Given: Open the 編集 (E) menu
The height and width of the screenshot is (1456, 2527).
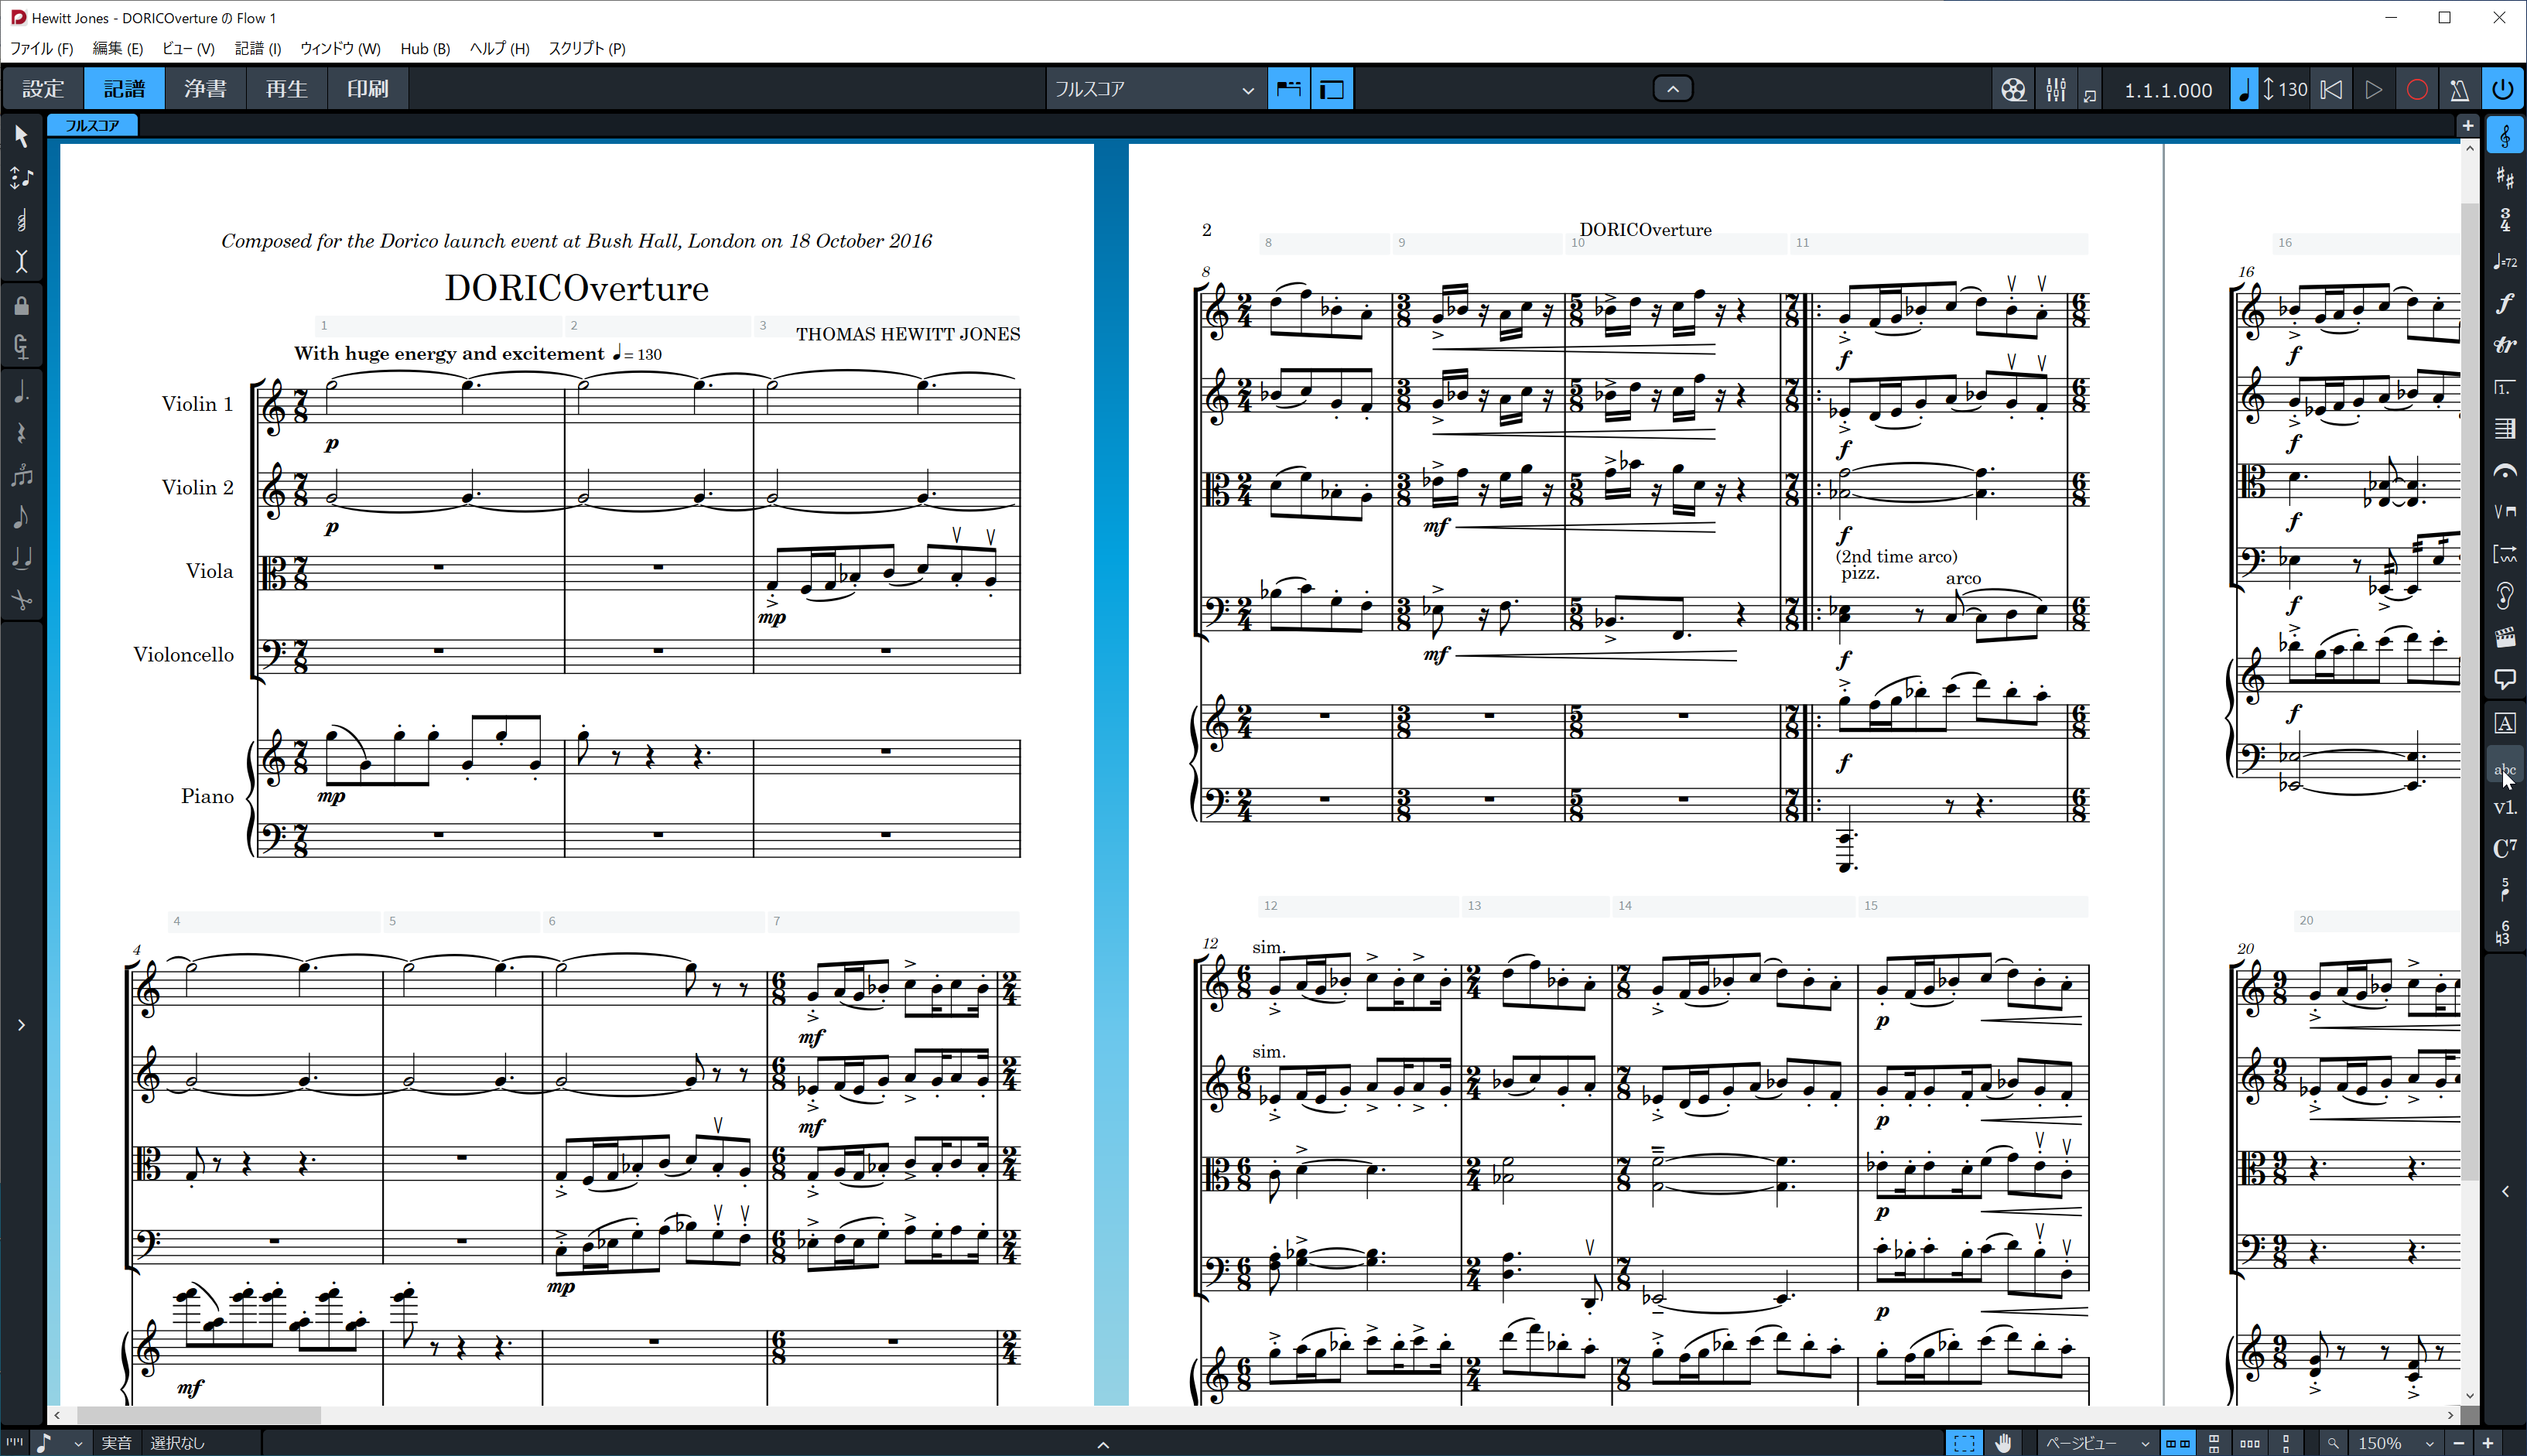Looking at the screenshot, I should [x=117, y=48].
